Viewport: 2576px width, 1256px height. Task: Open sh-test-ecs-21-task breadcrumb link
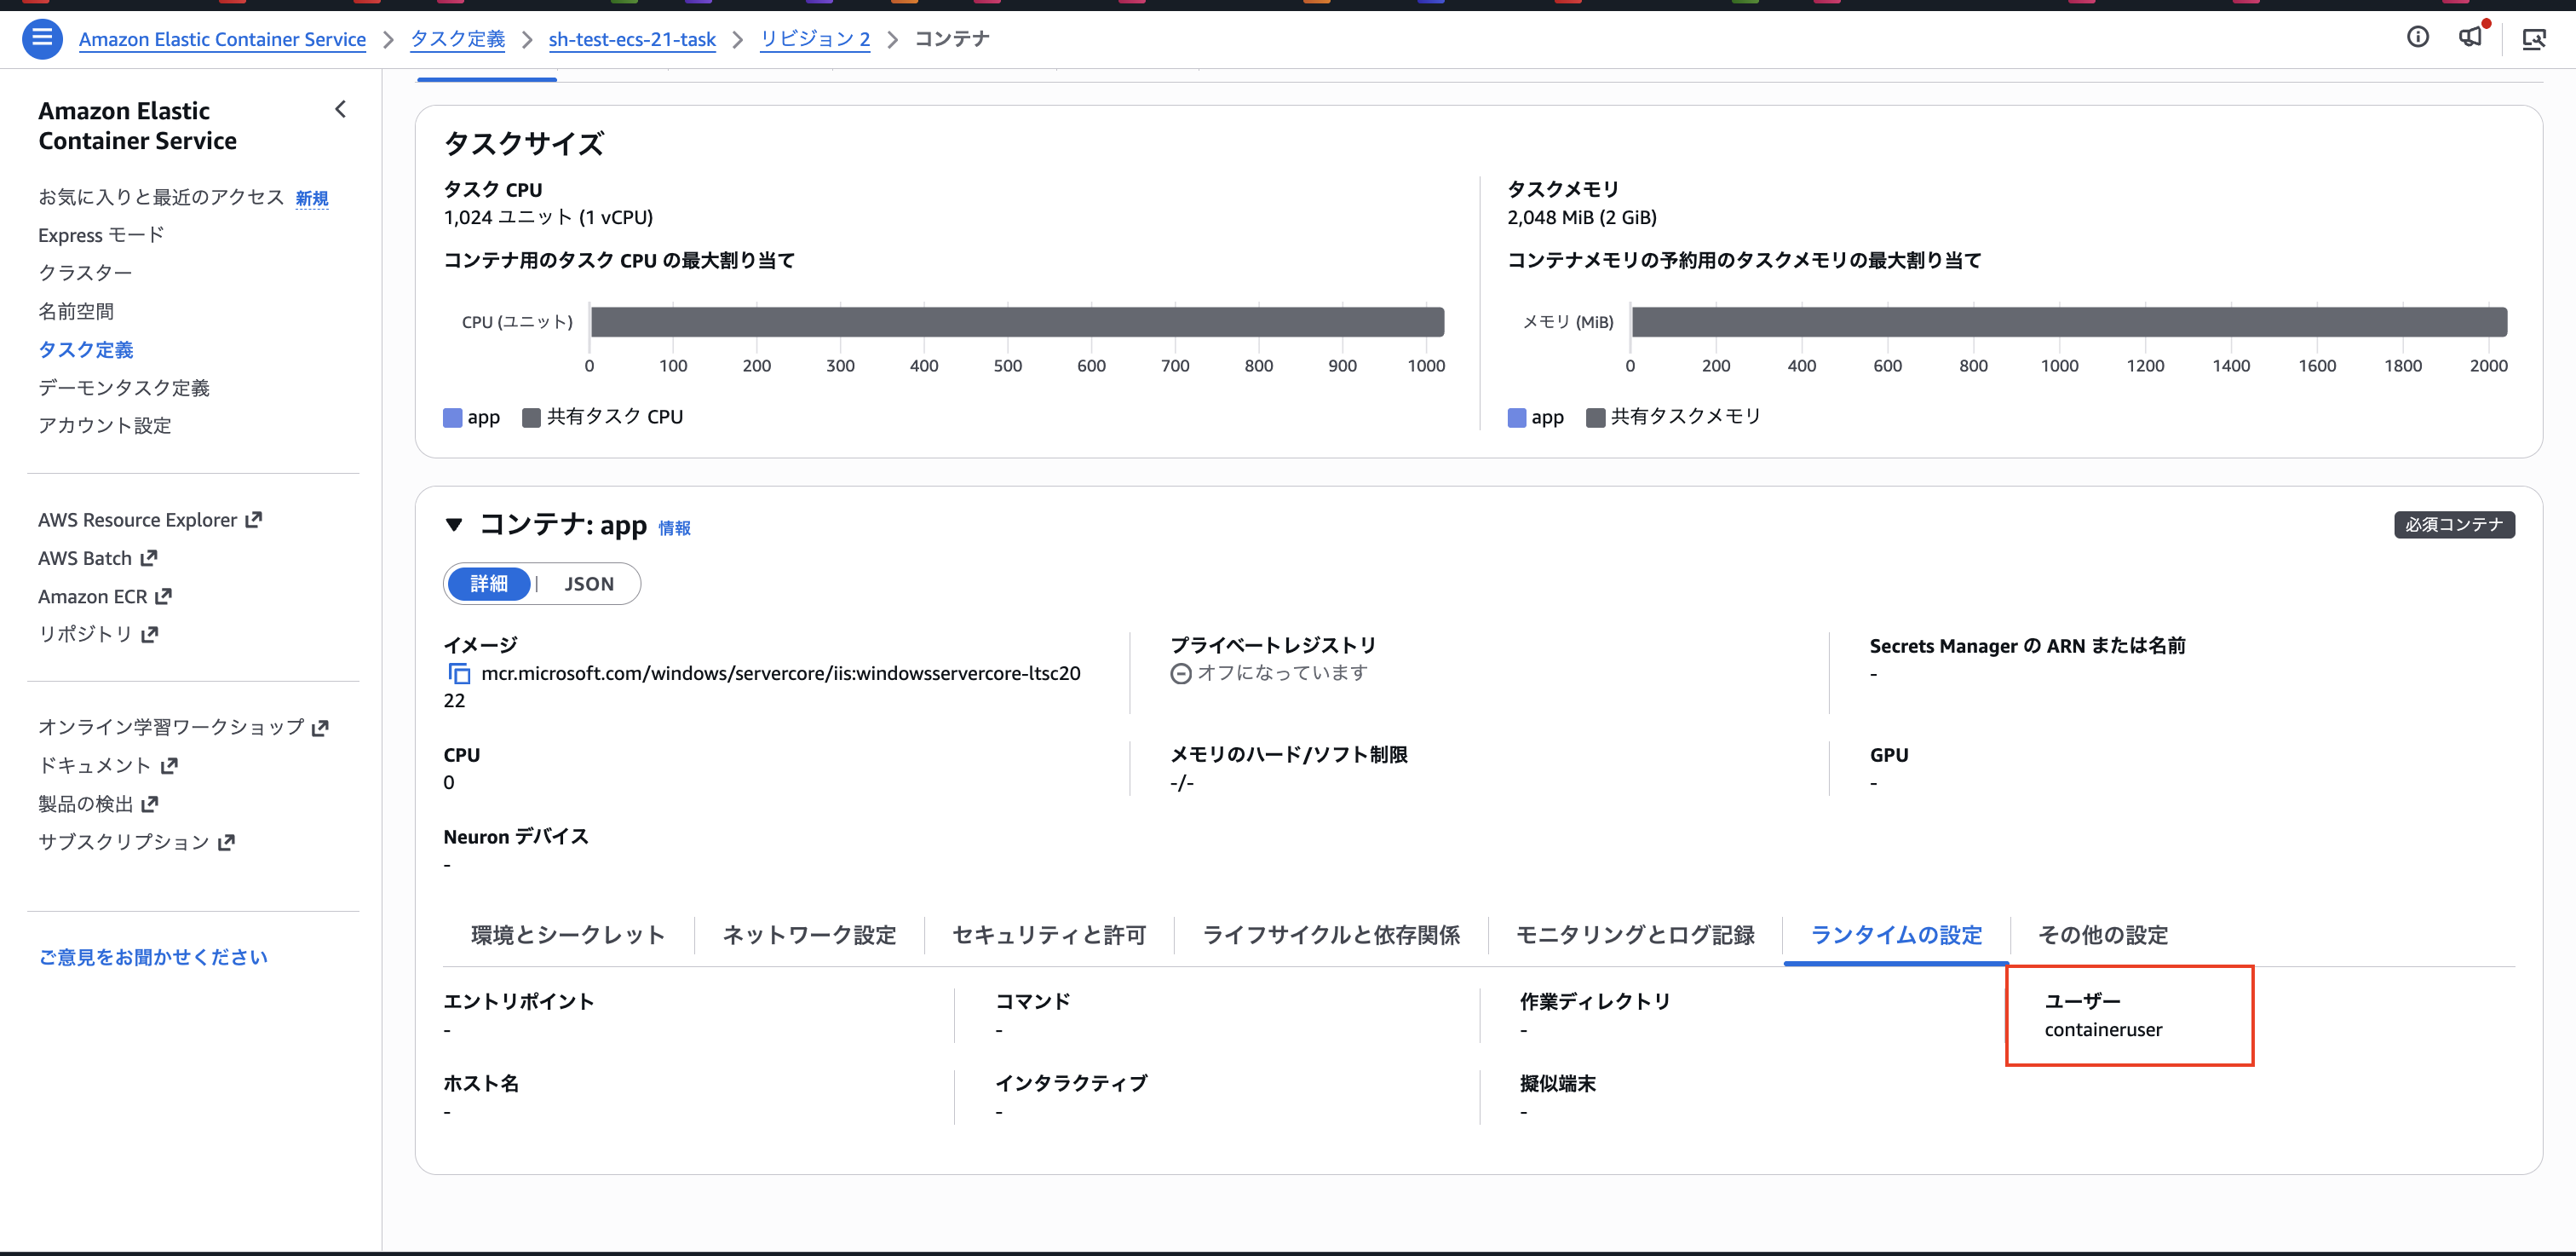tap(632, 39)
